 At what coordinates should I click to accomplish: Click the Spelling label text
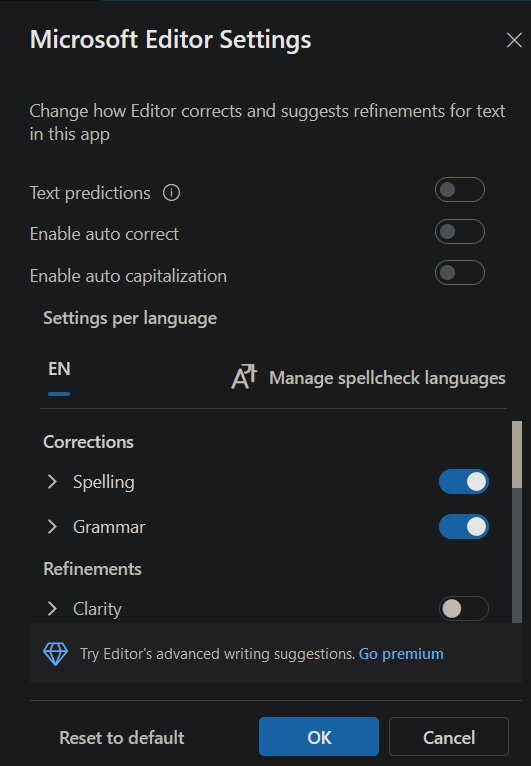tap(104, 482)
